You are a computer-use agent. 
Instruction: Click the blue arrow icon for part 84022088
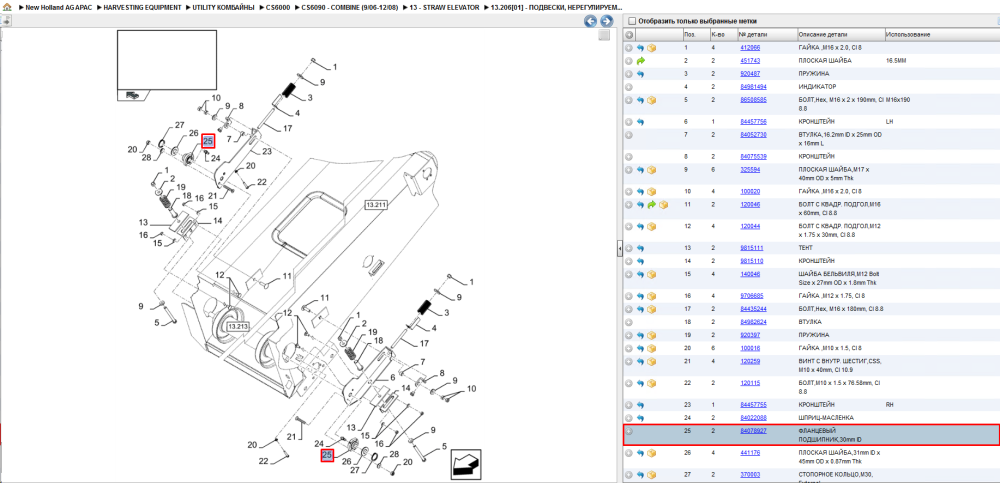pyautogui.click(x=640, y=418)
